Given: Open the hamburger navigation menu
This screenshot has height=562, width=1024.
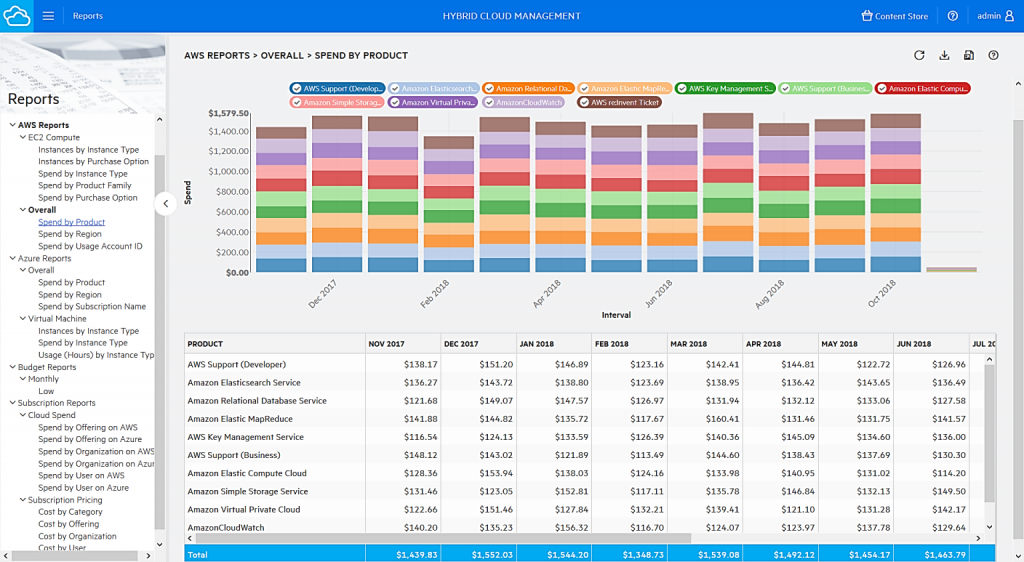Looking at the screenshot, I should [48, 16].
